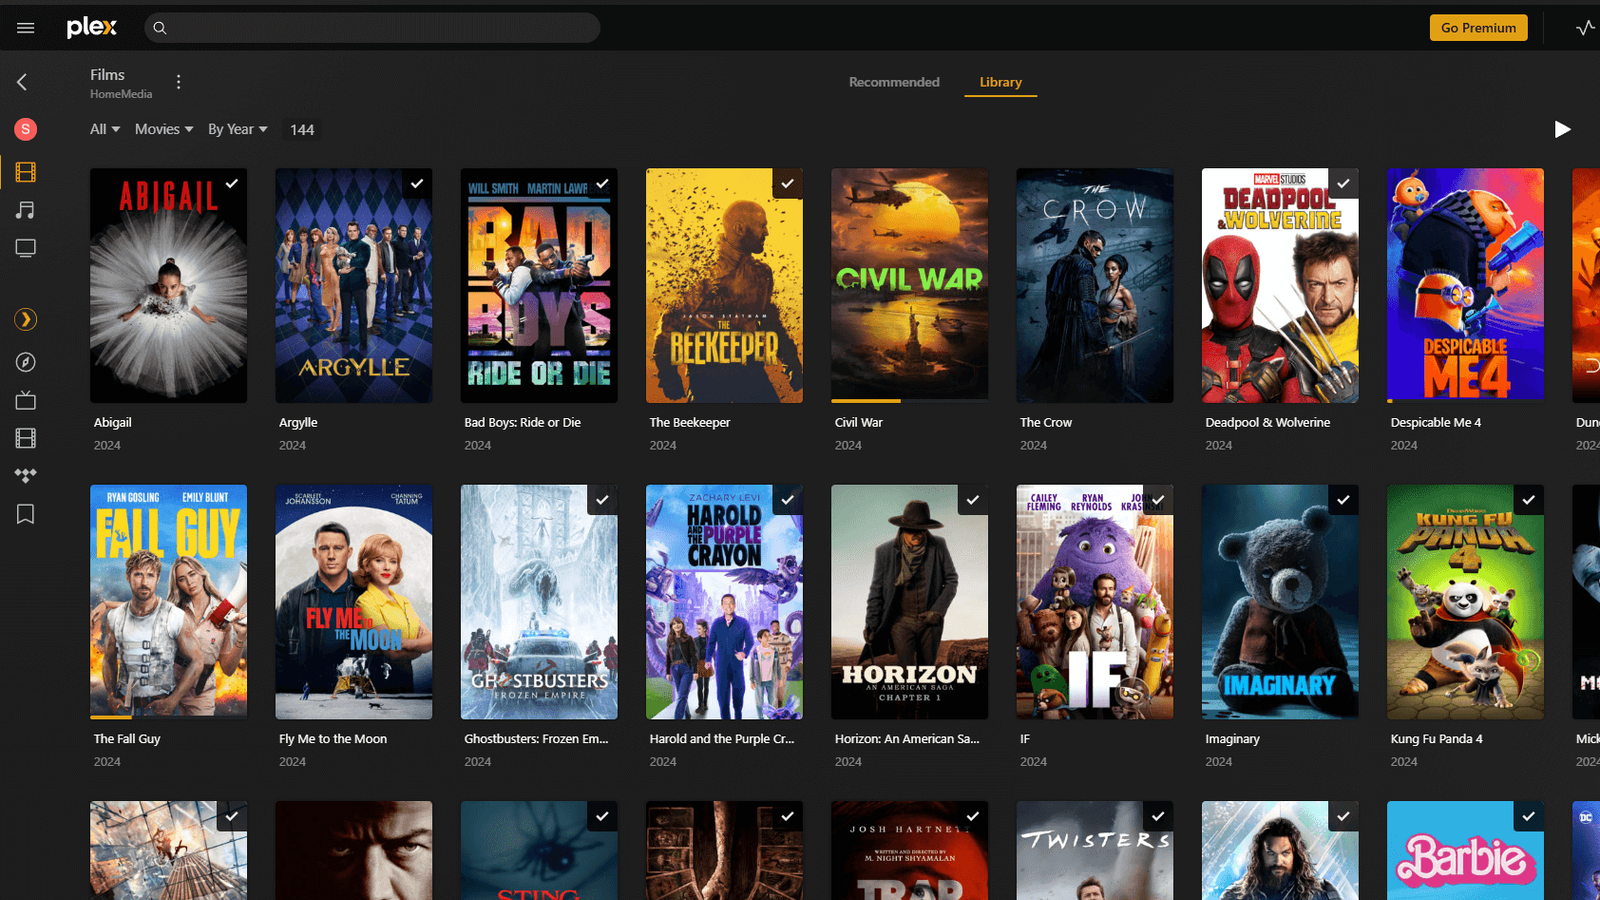Select the Movies library icon in sidebar
The width and height of the screenshot is (1600, 900).
(x=25, y=172)
